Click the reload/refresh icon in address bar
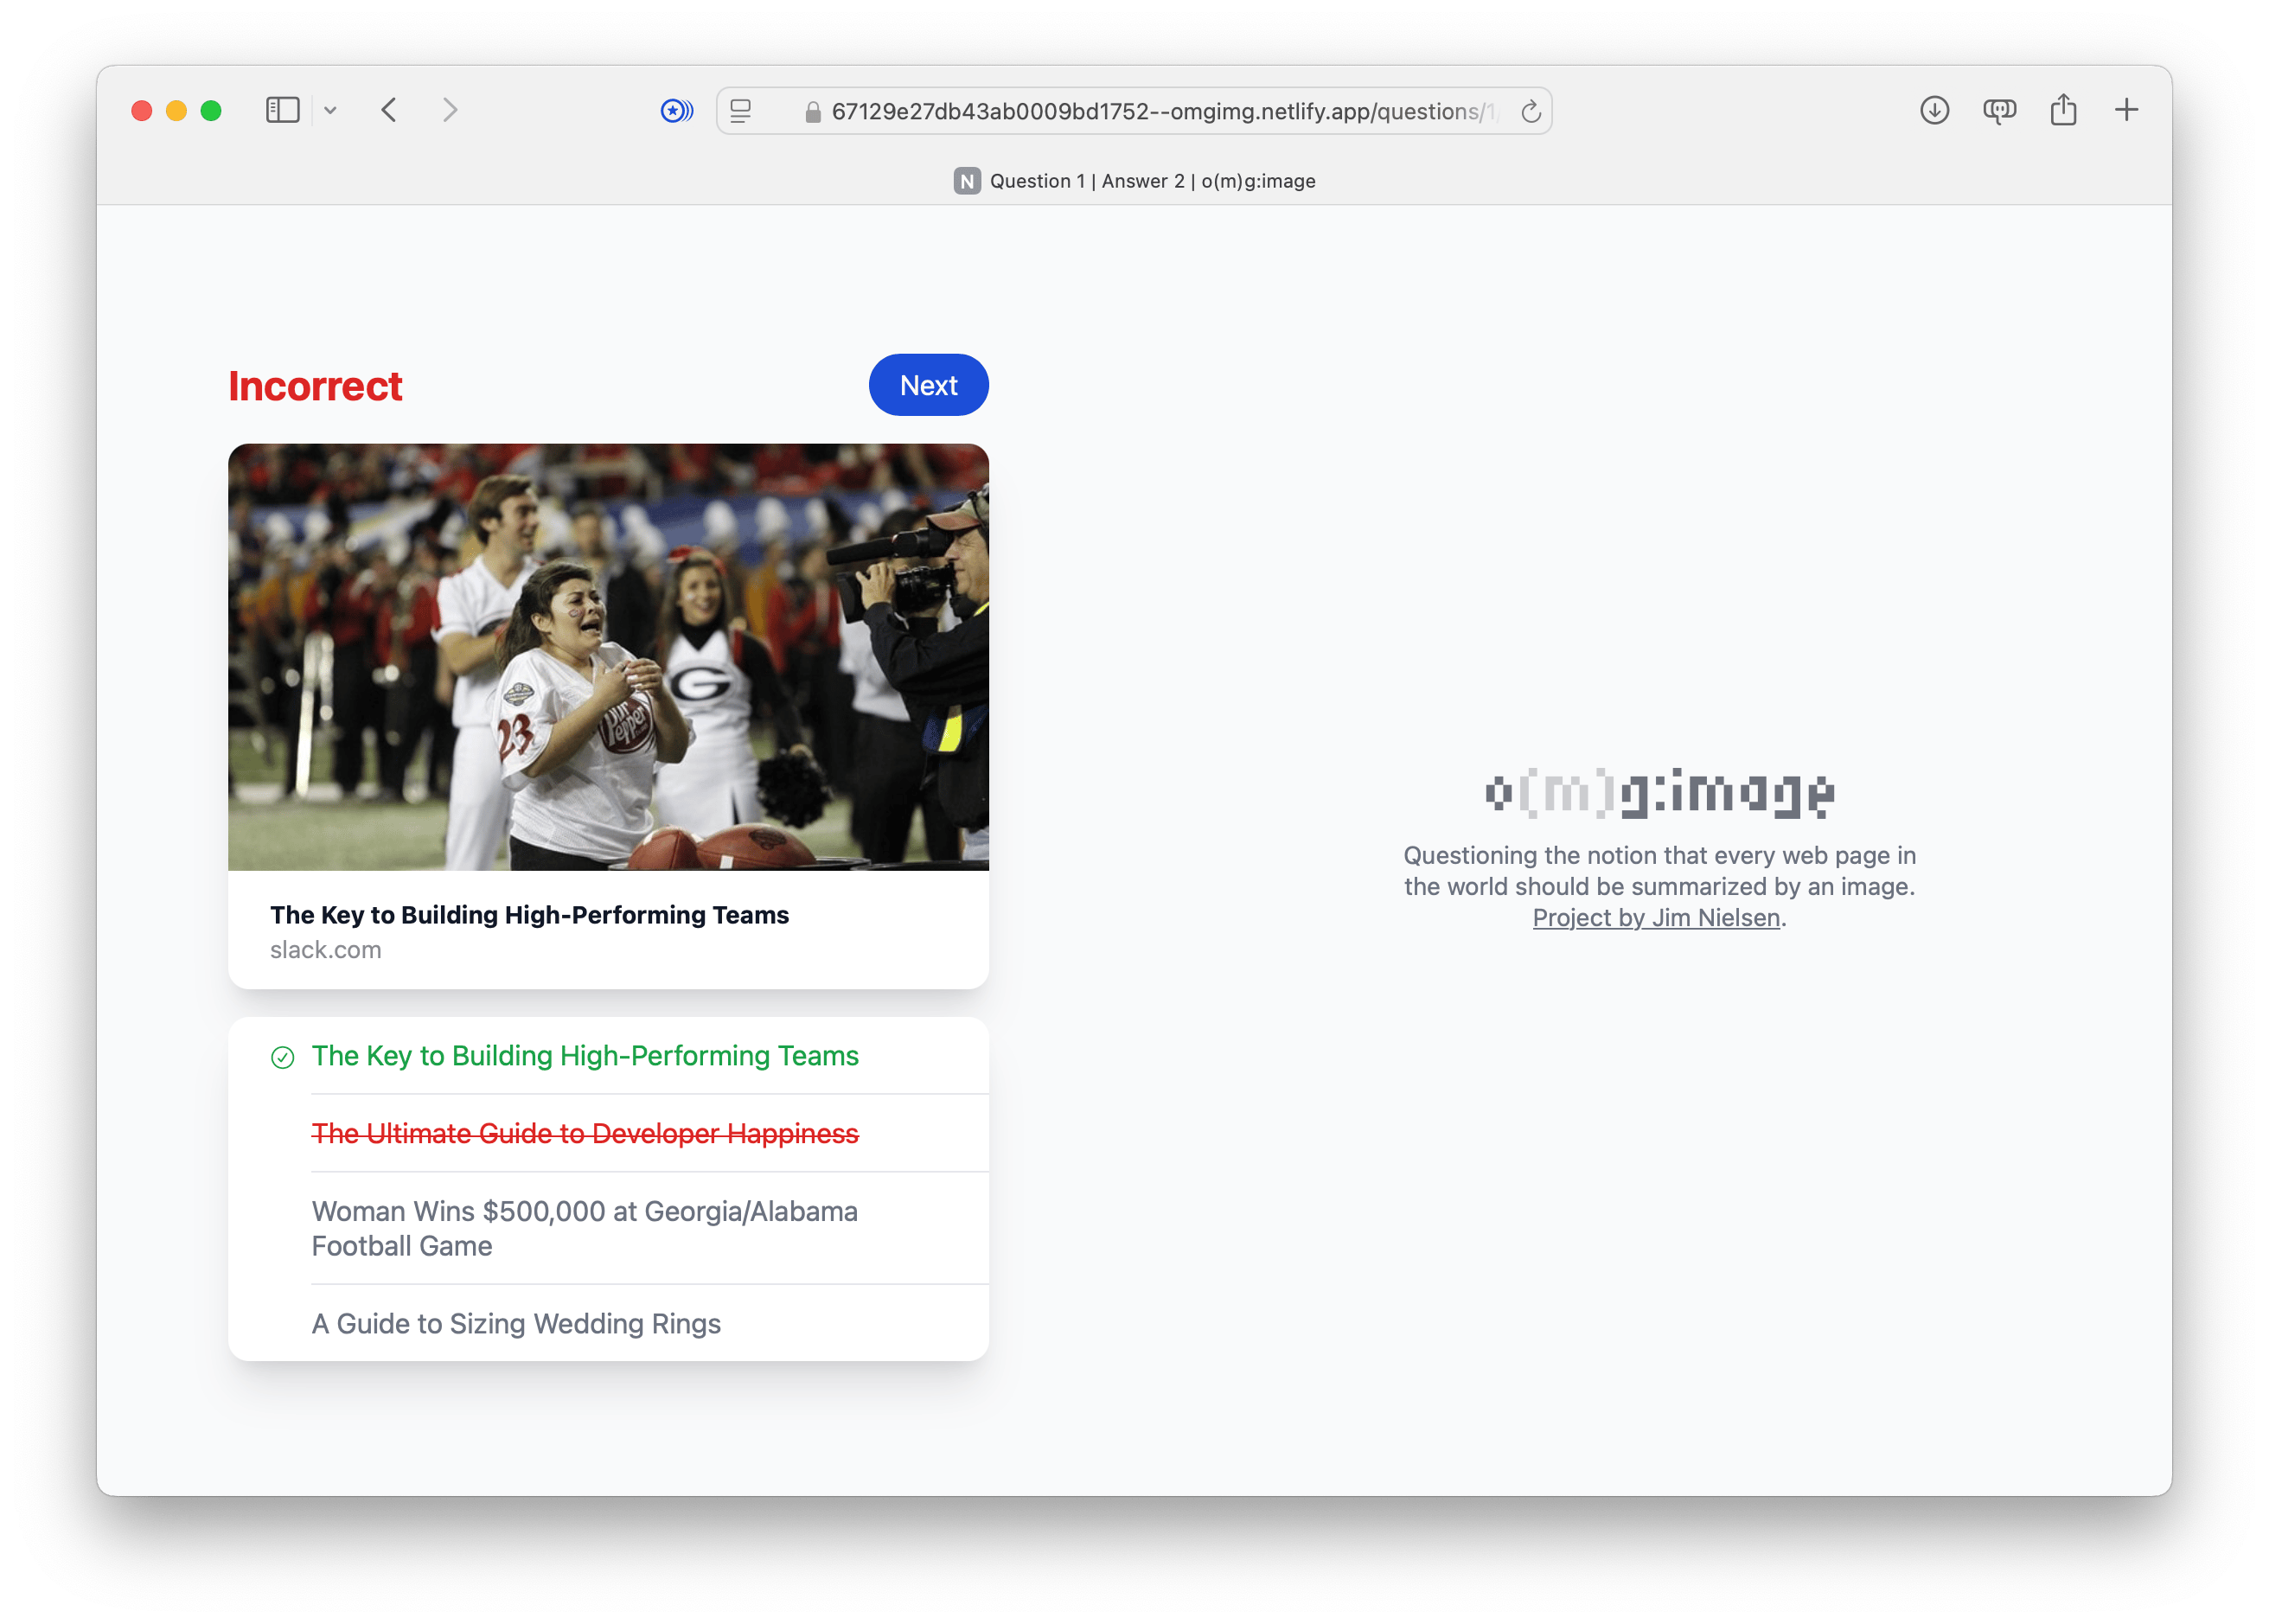Viewport: 2269px width, 1624px height. click(x=1531, y=109)
